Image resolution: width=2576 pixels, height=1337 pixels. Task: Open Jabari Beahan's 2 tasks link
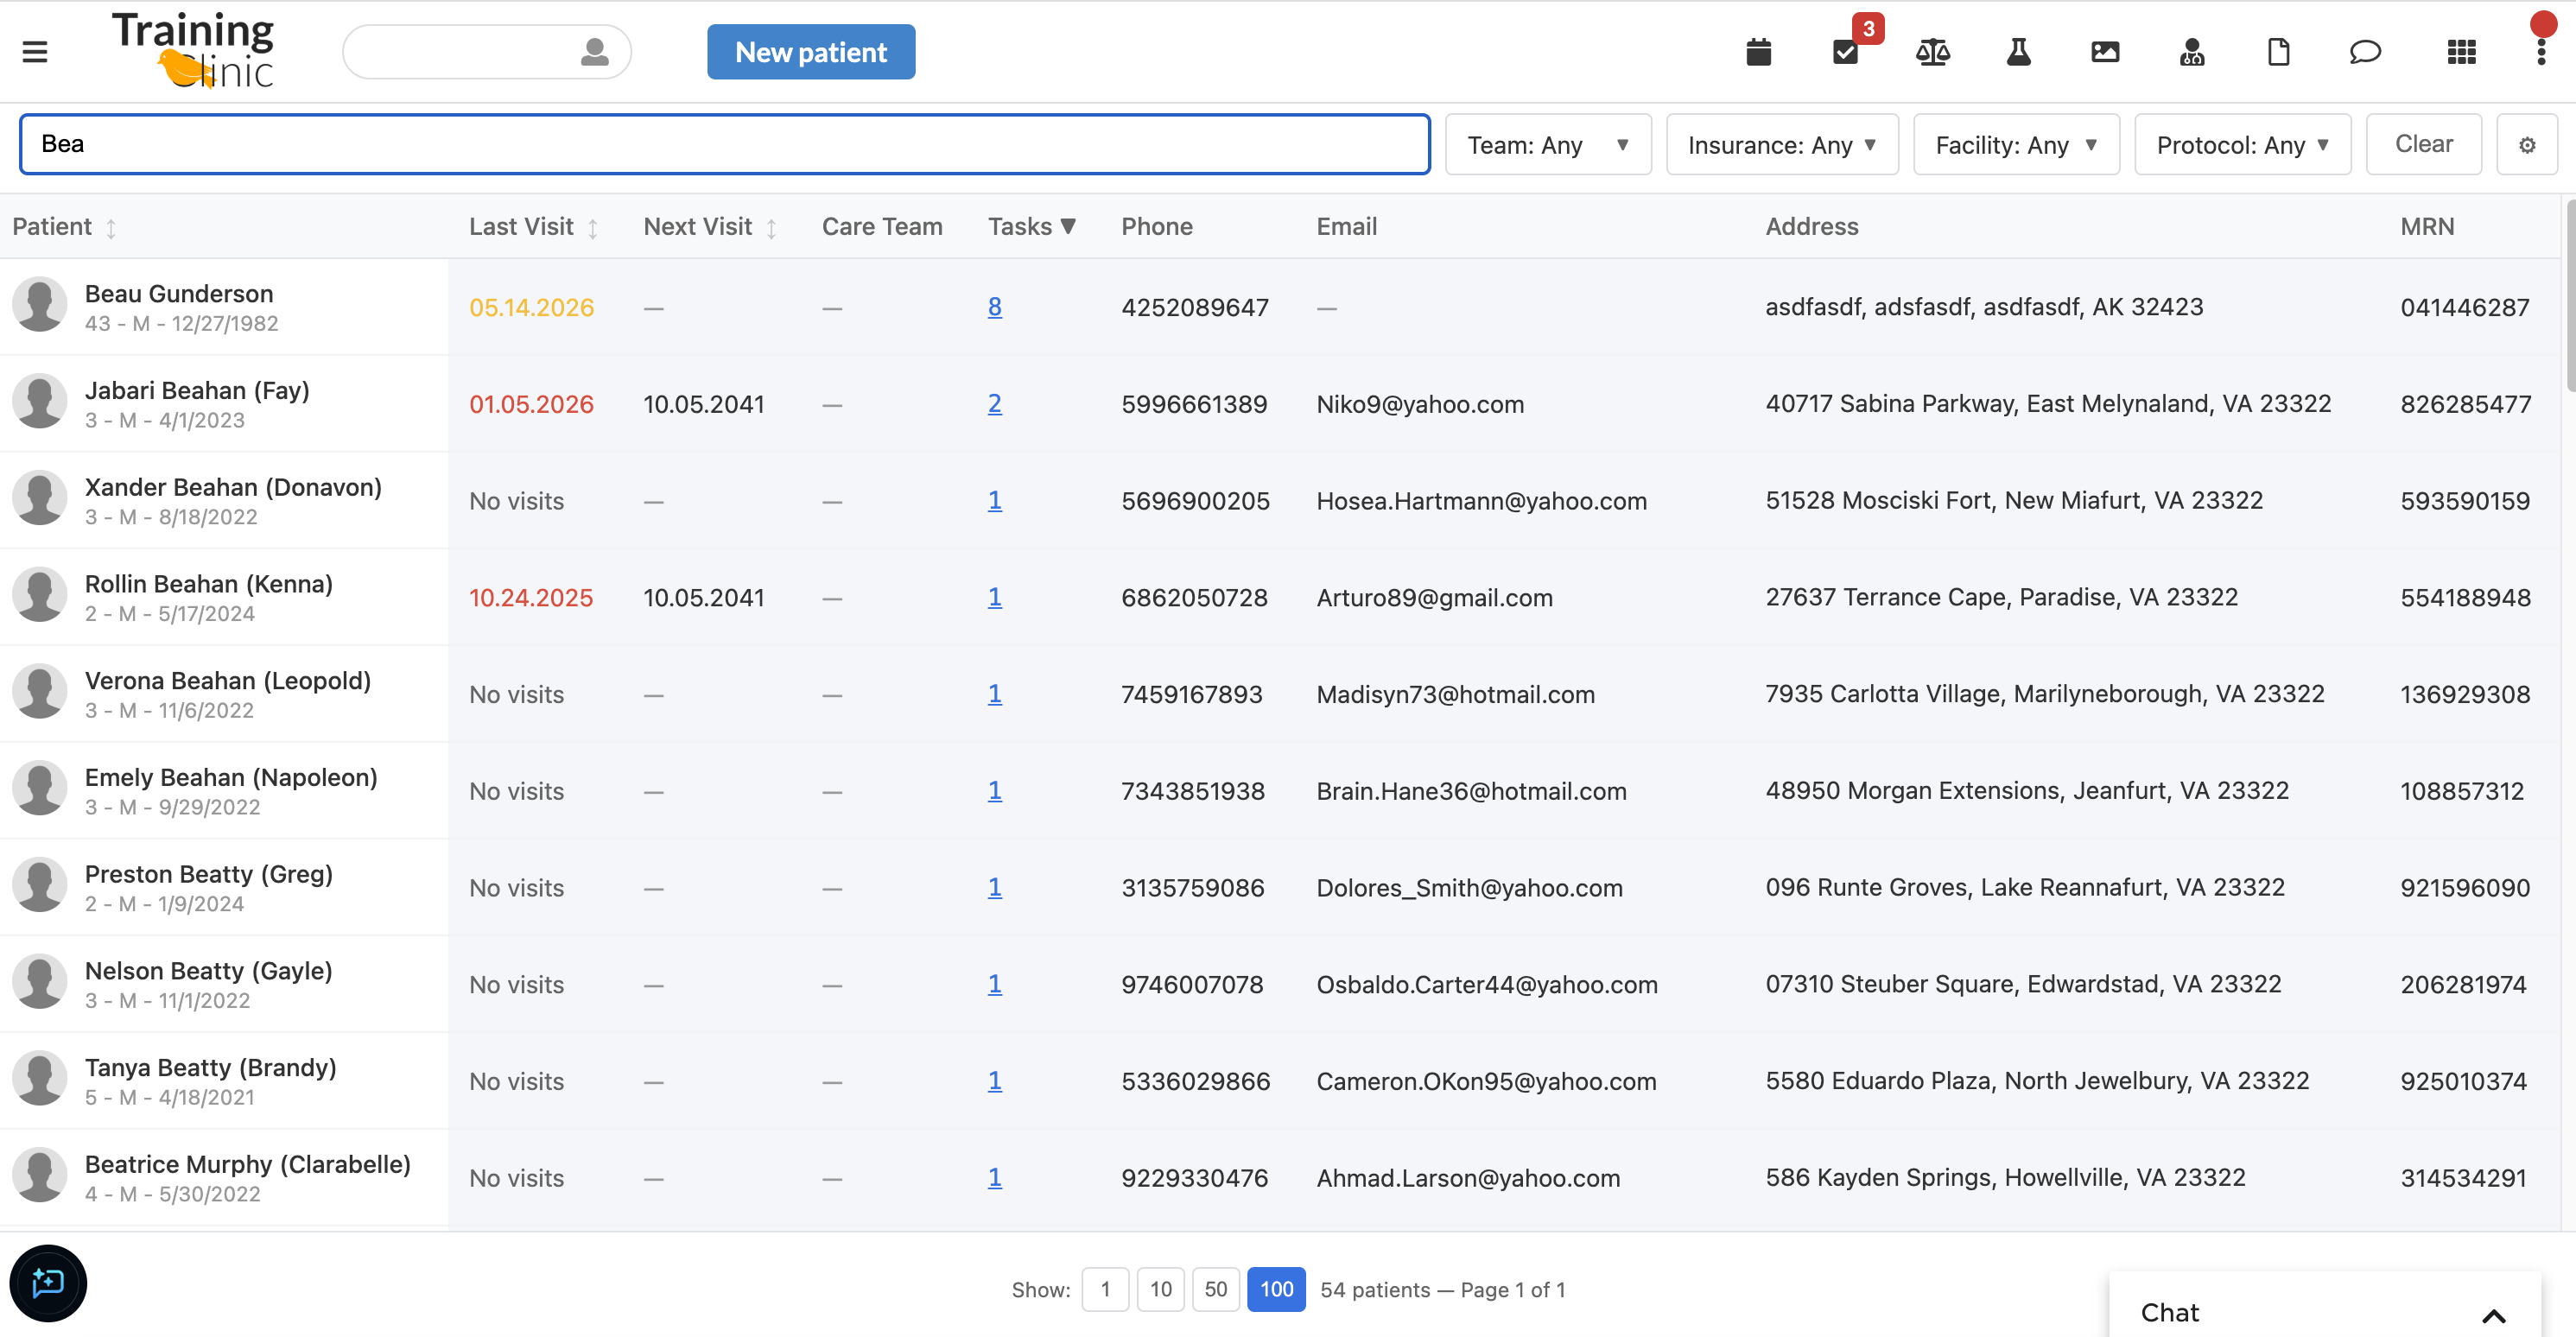tap(994, 404)
